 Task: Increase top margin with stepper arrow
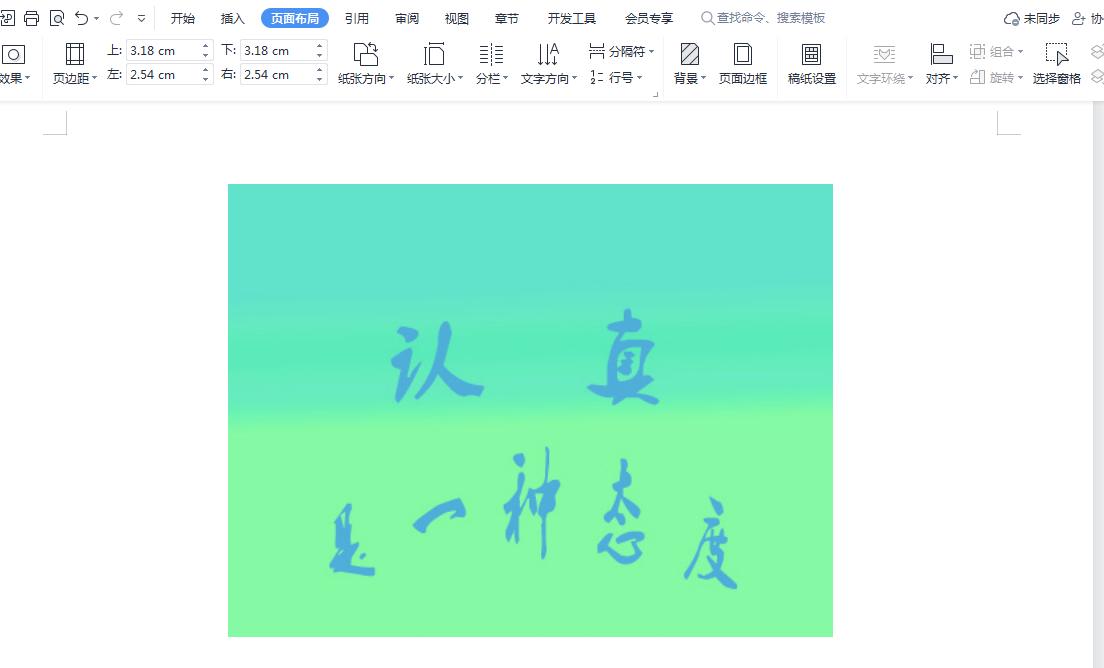[x=205, y=45]
